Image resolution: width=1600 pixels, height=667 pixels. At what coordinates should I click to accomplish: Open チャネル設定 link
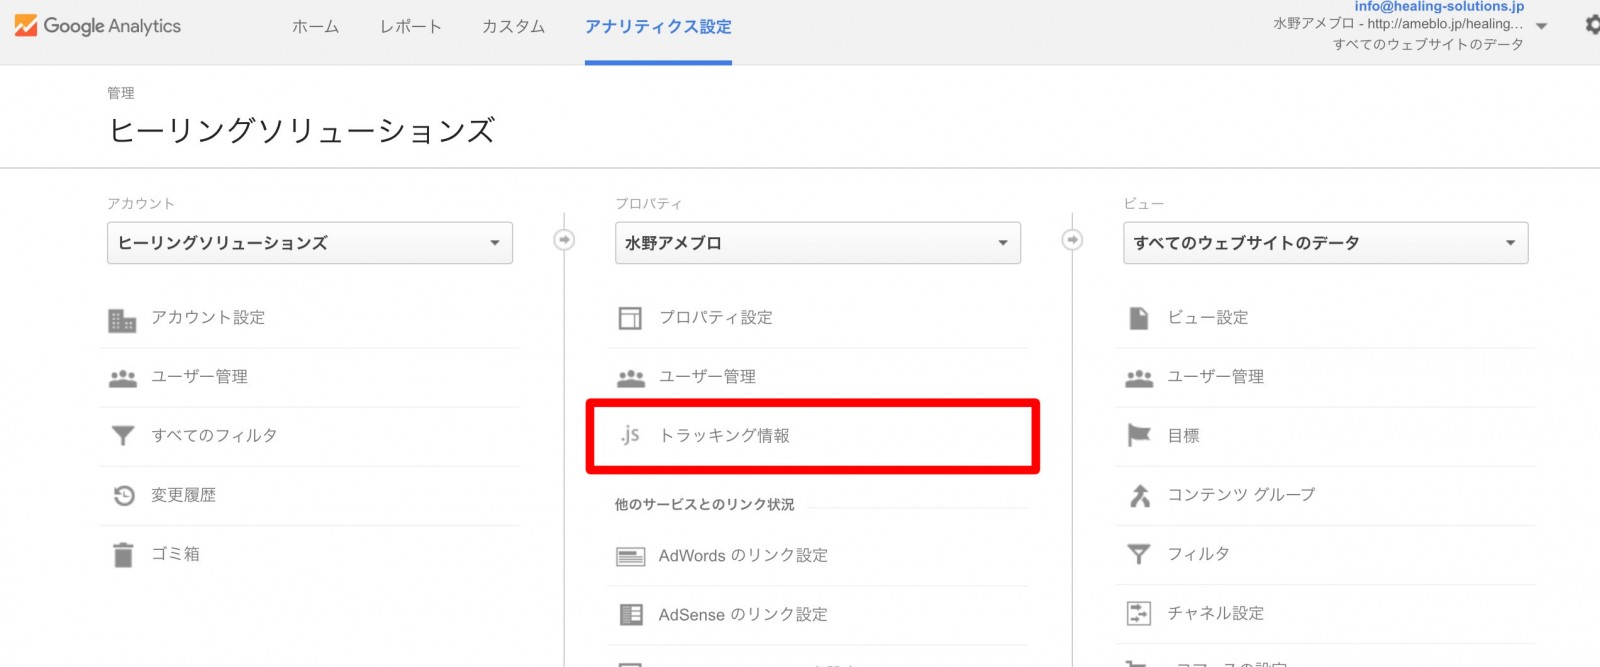1215,613
